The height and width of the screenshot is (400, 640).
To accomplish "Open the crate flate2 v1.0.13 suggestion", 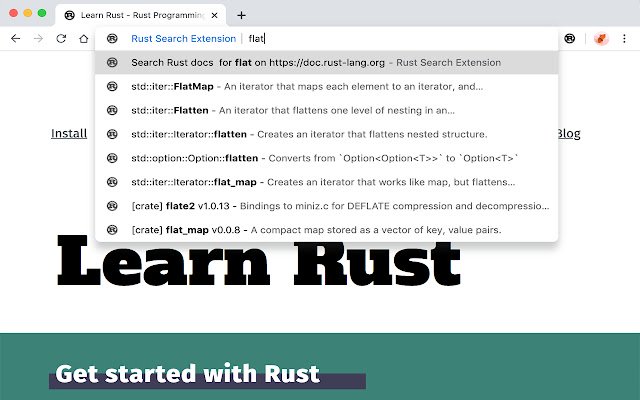I will coord(327,206).
